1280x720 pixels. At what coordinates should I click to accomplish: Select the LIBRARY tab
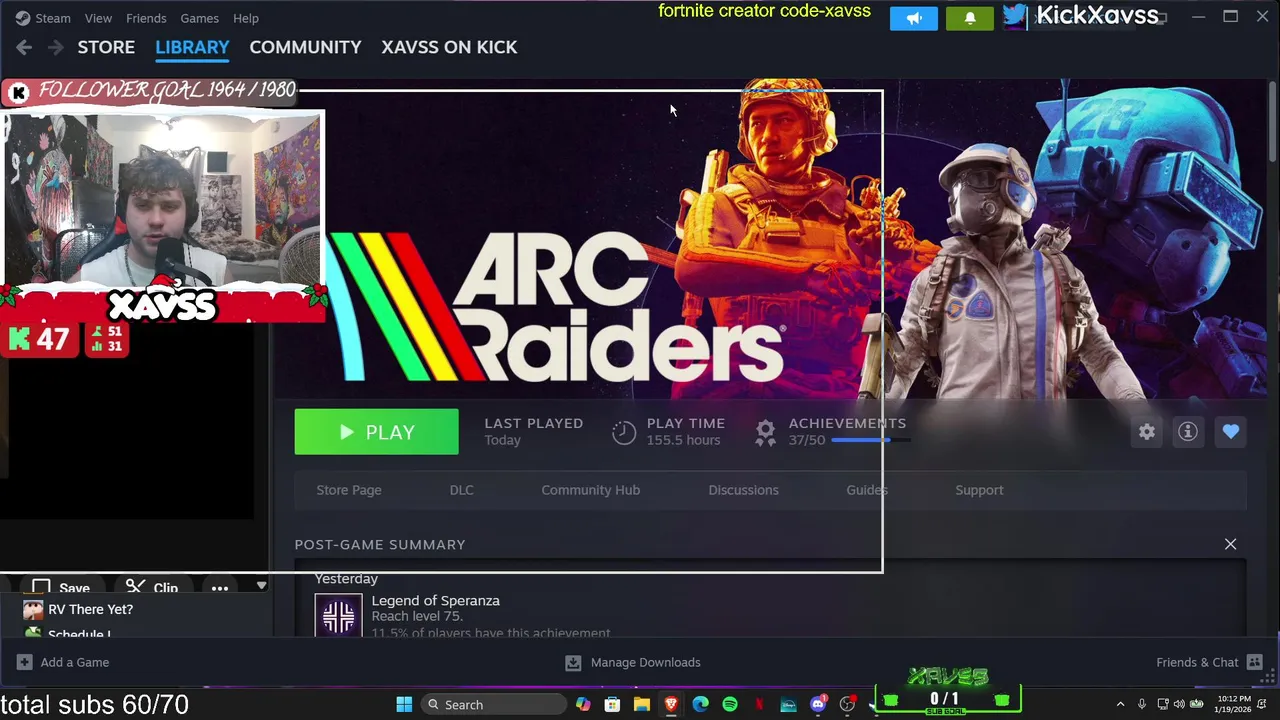pos(192,47)
